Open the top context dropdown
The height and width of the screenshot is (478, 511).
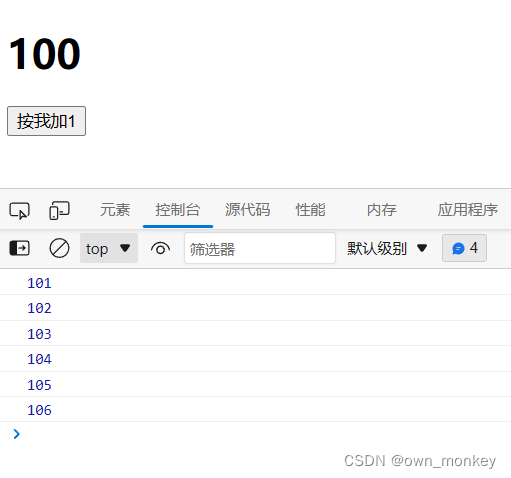pyautogui.click(x=109, y=248)
